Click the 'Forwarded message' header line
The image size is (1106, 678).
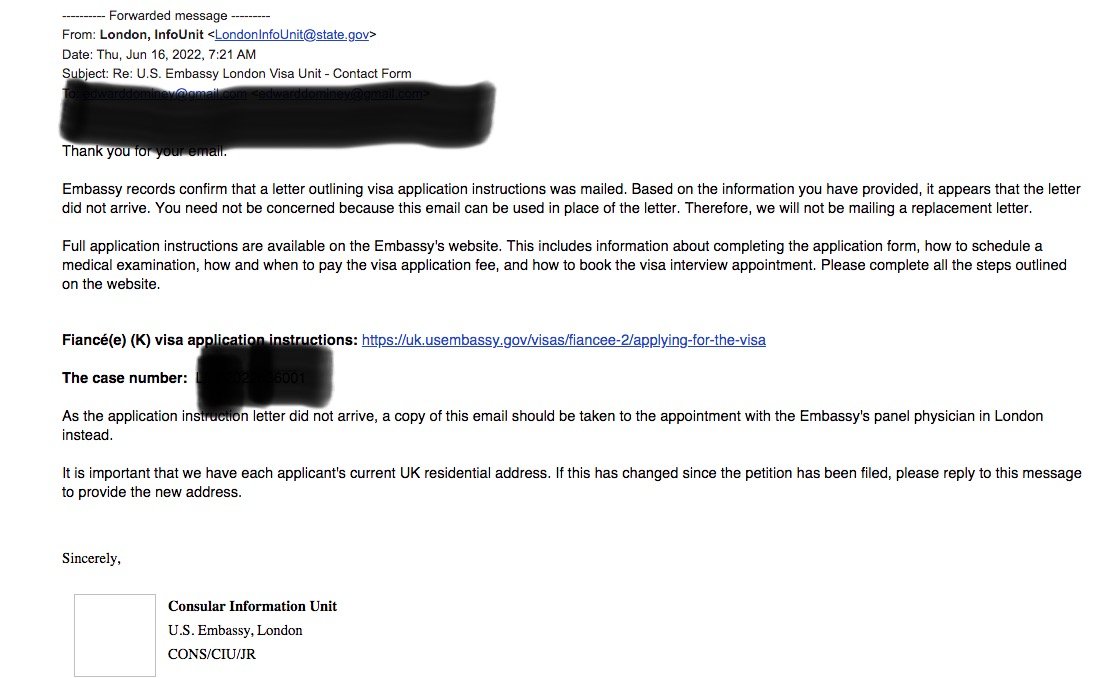(166, 15)
